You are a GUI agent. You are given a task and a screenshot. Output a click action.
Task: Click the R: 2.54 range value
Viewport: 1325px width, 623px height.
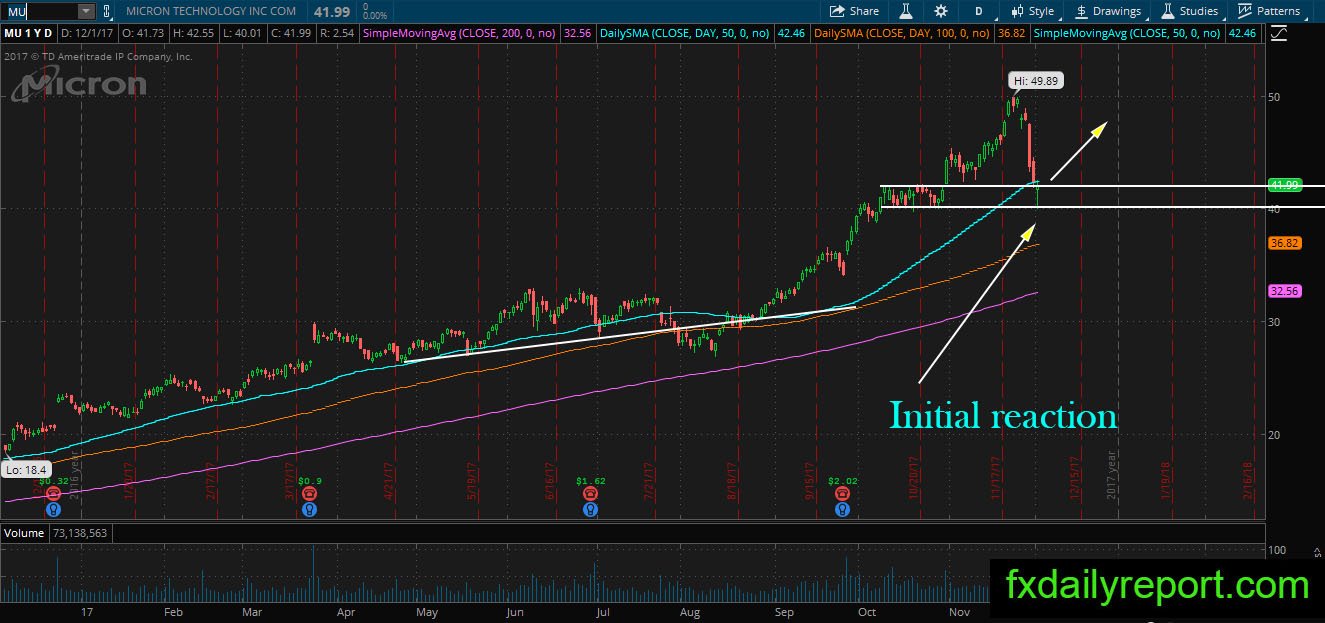337,34
